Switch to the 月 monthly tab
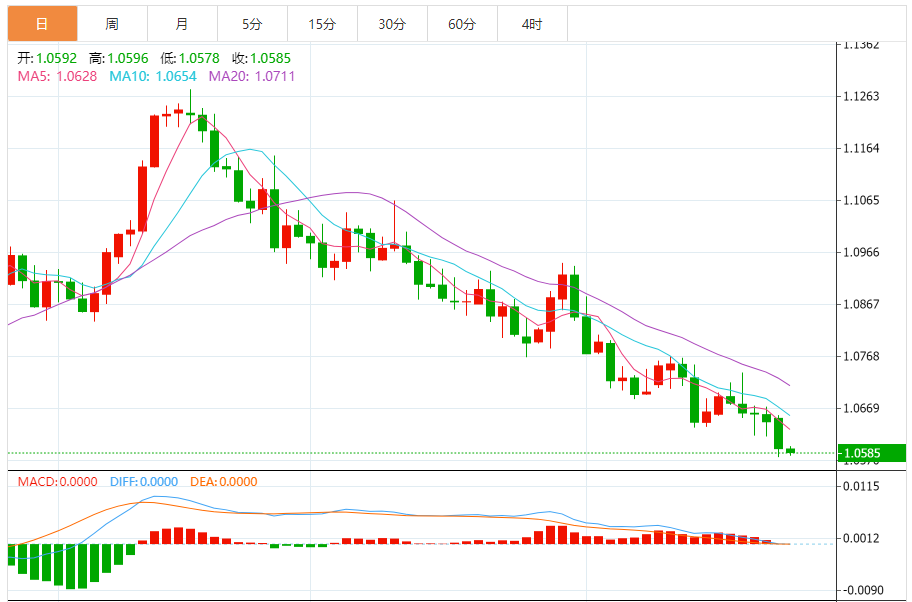The image size is (912, 602). tap(182, 24)
